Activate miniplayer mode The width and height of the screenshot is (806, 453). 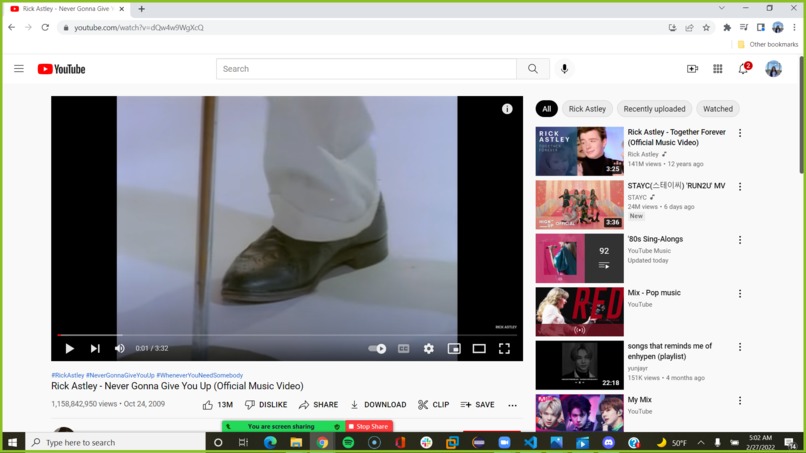(x=454, y=349)
